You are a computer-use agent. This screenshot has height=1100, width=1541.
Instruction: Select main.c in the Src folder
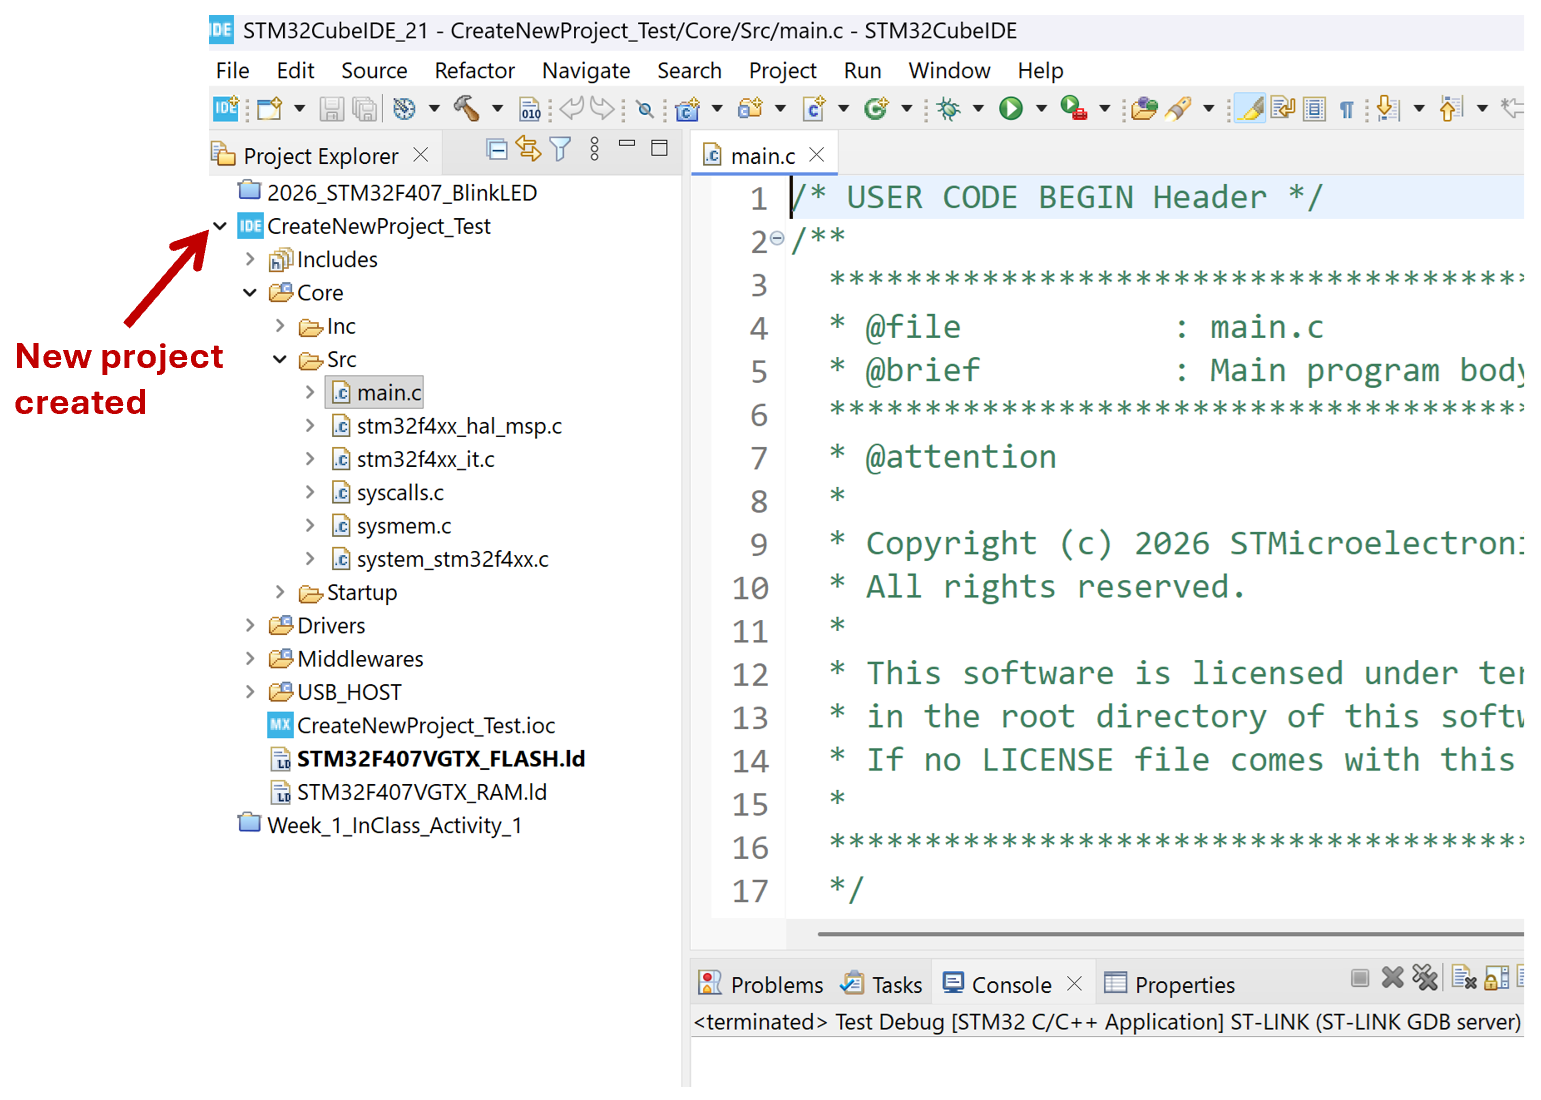(376, 393)
